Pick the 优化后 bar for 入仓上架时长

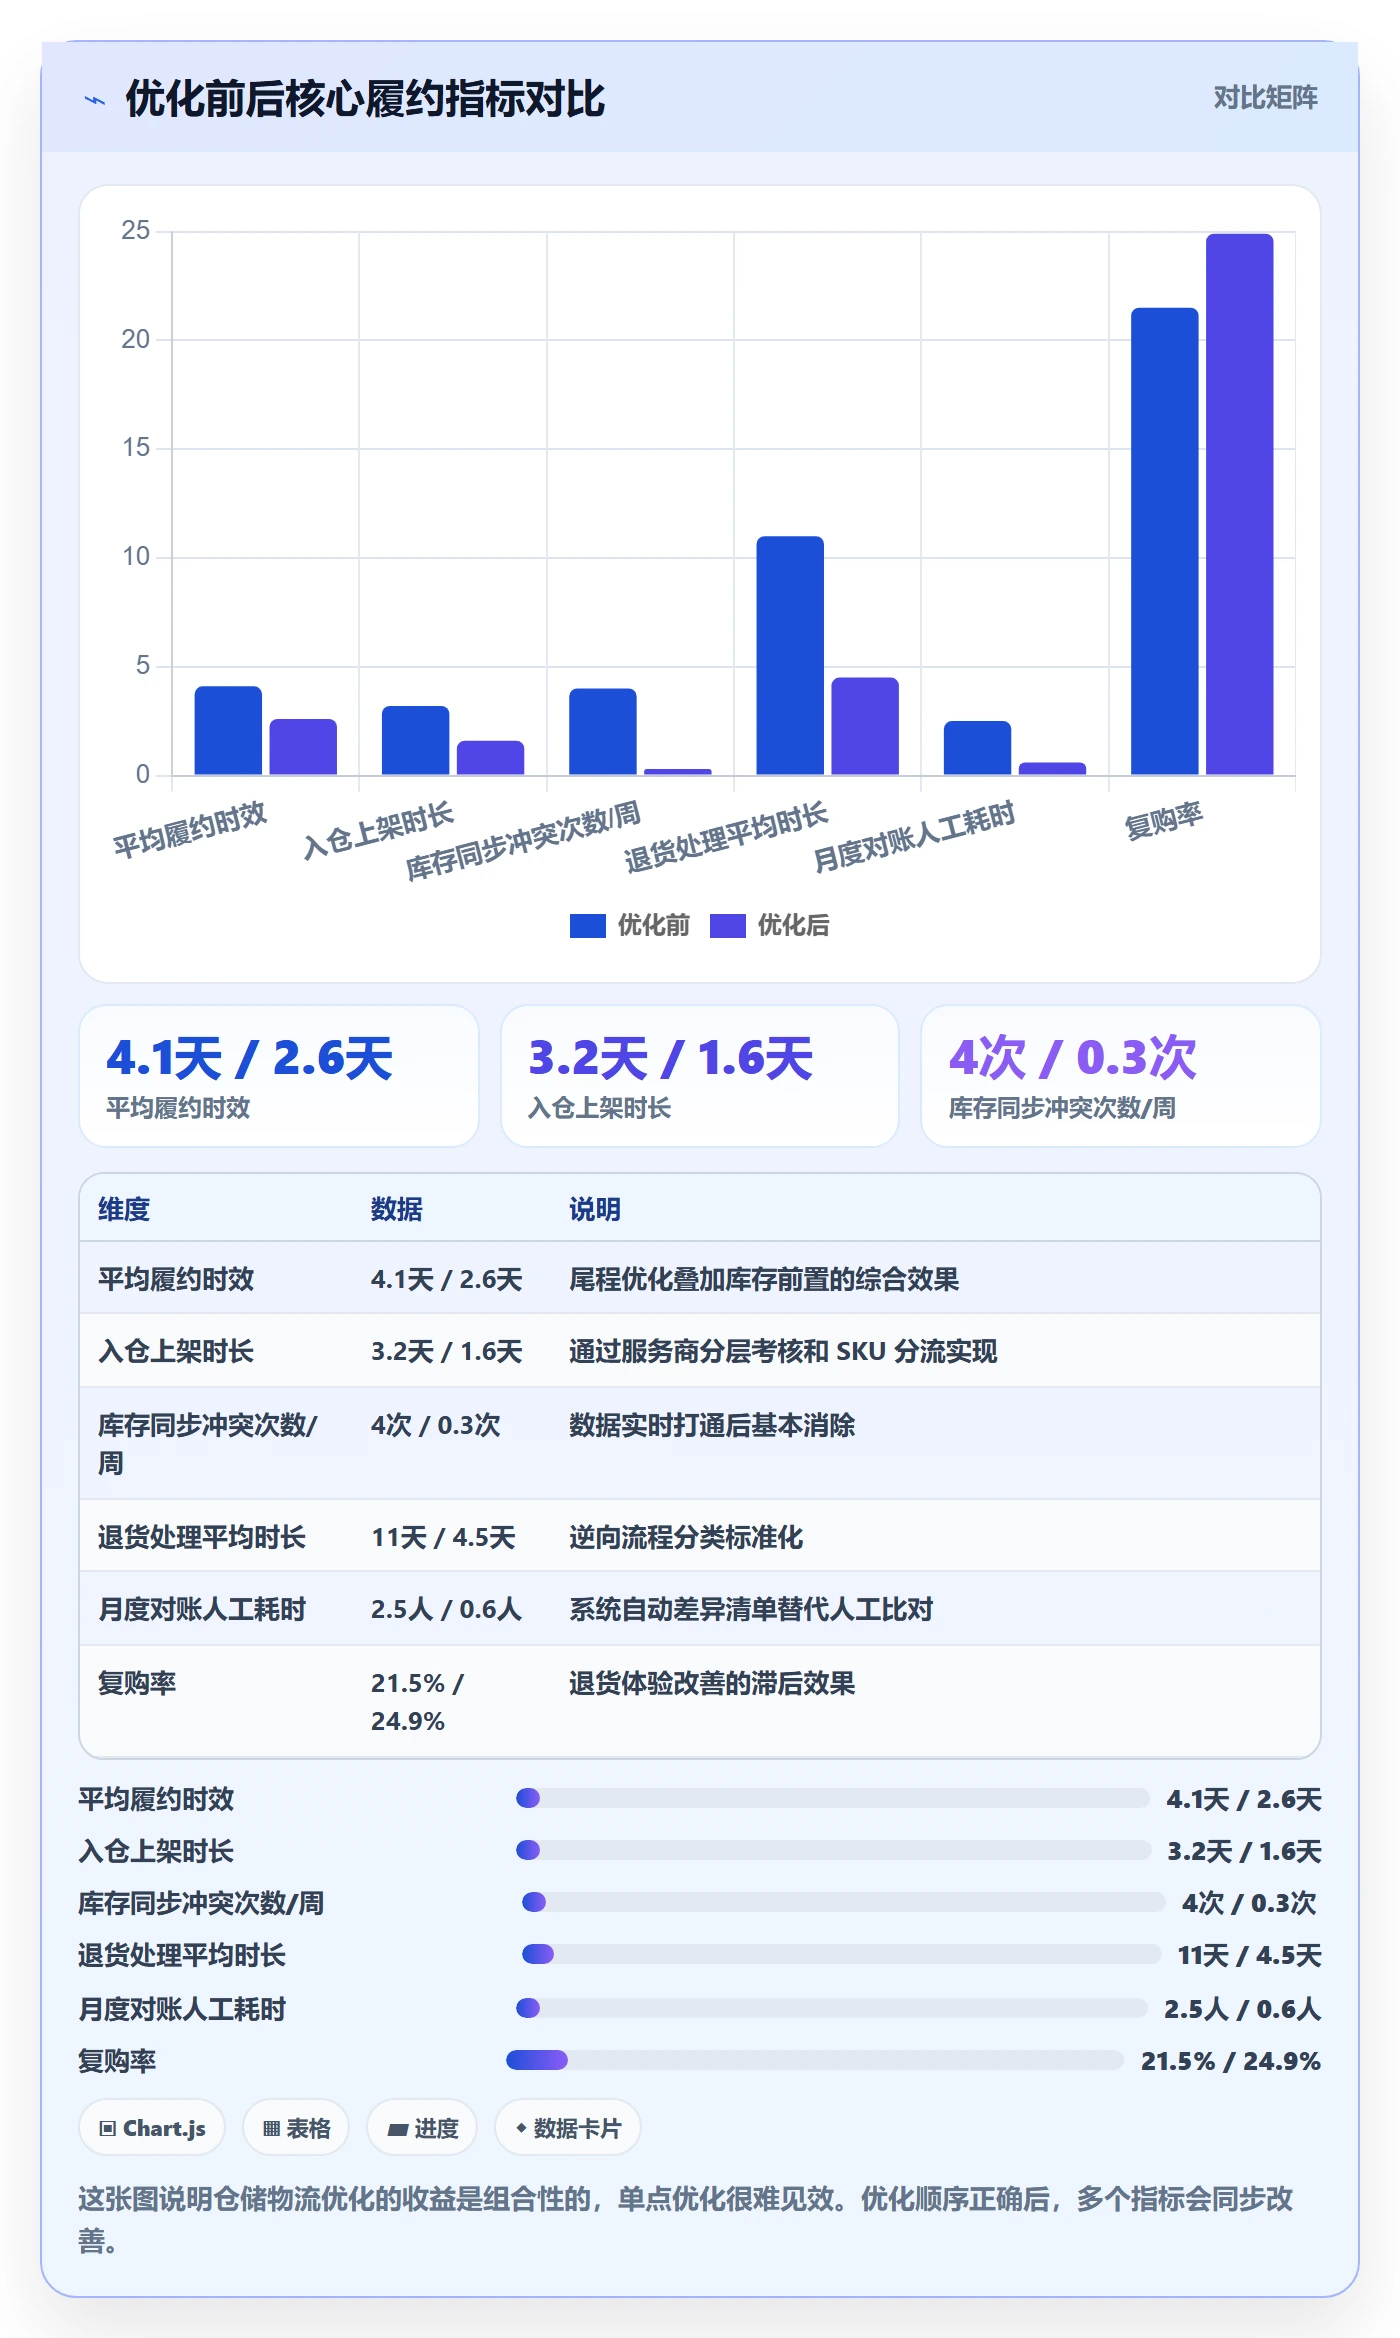[490, 758]
